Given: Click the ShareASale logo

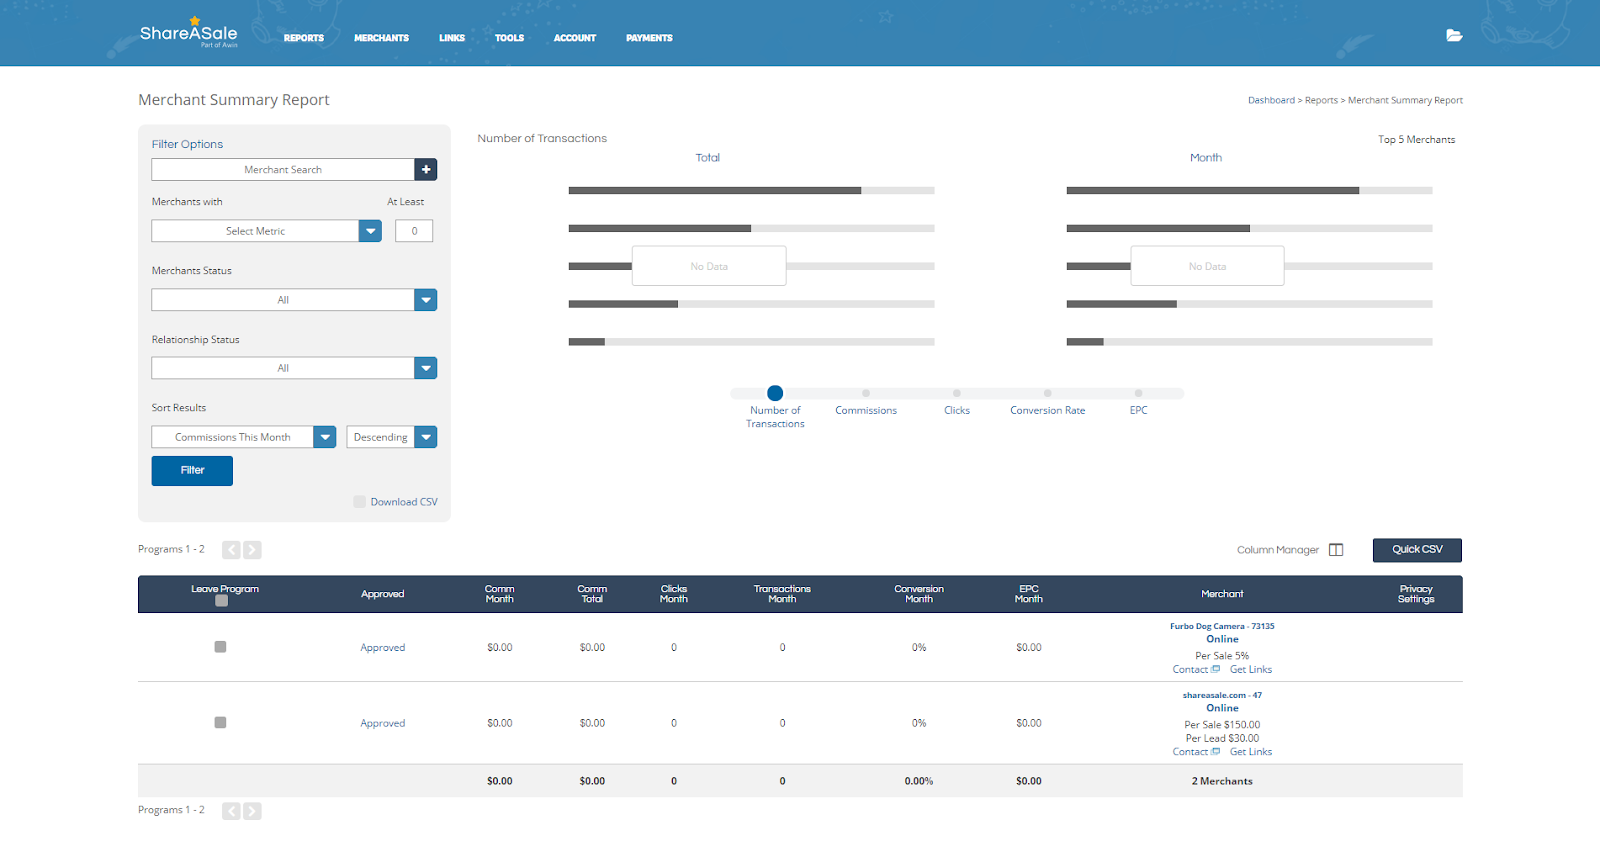Looking at the screenshot, I should coord(188,34).
